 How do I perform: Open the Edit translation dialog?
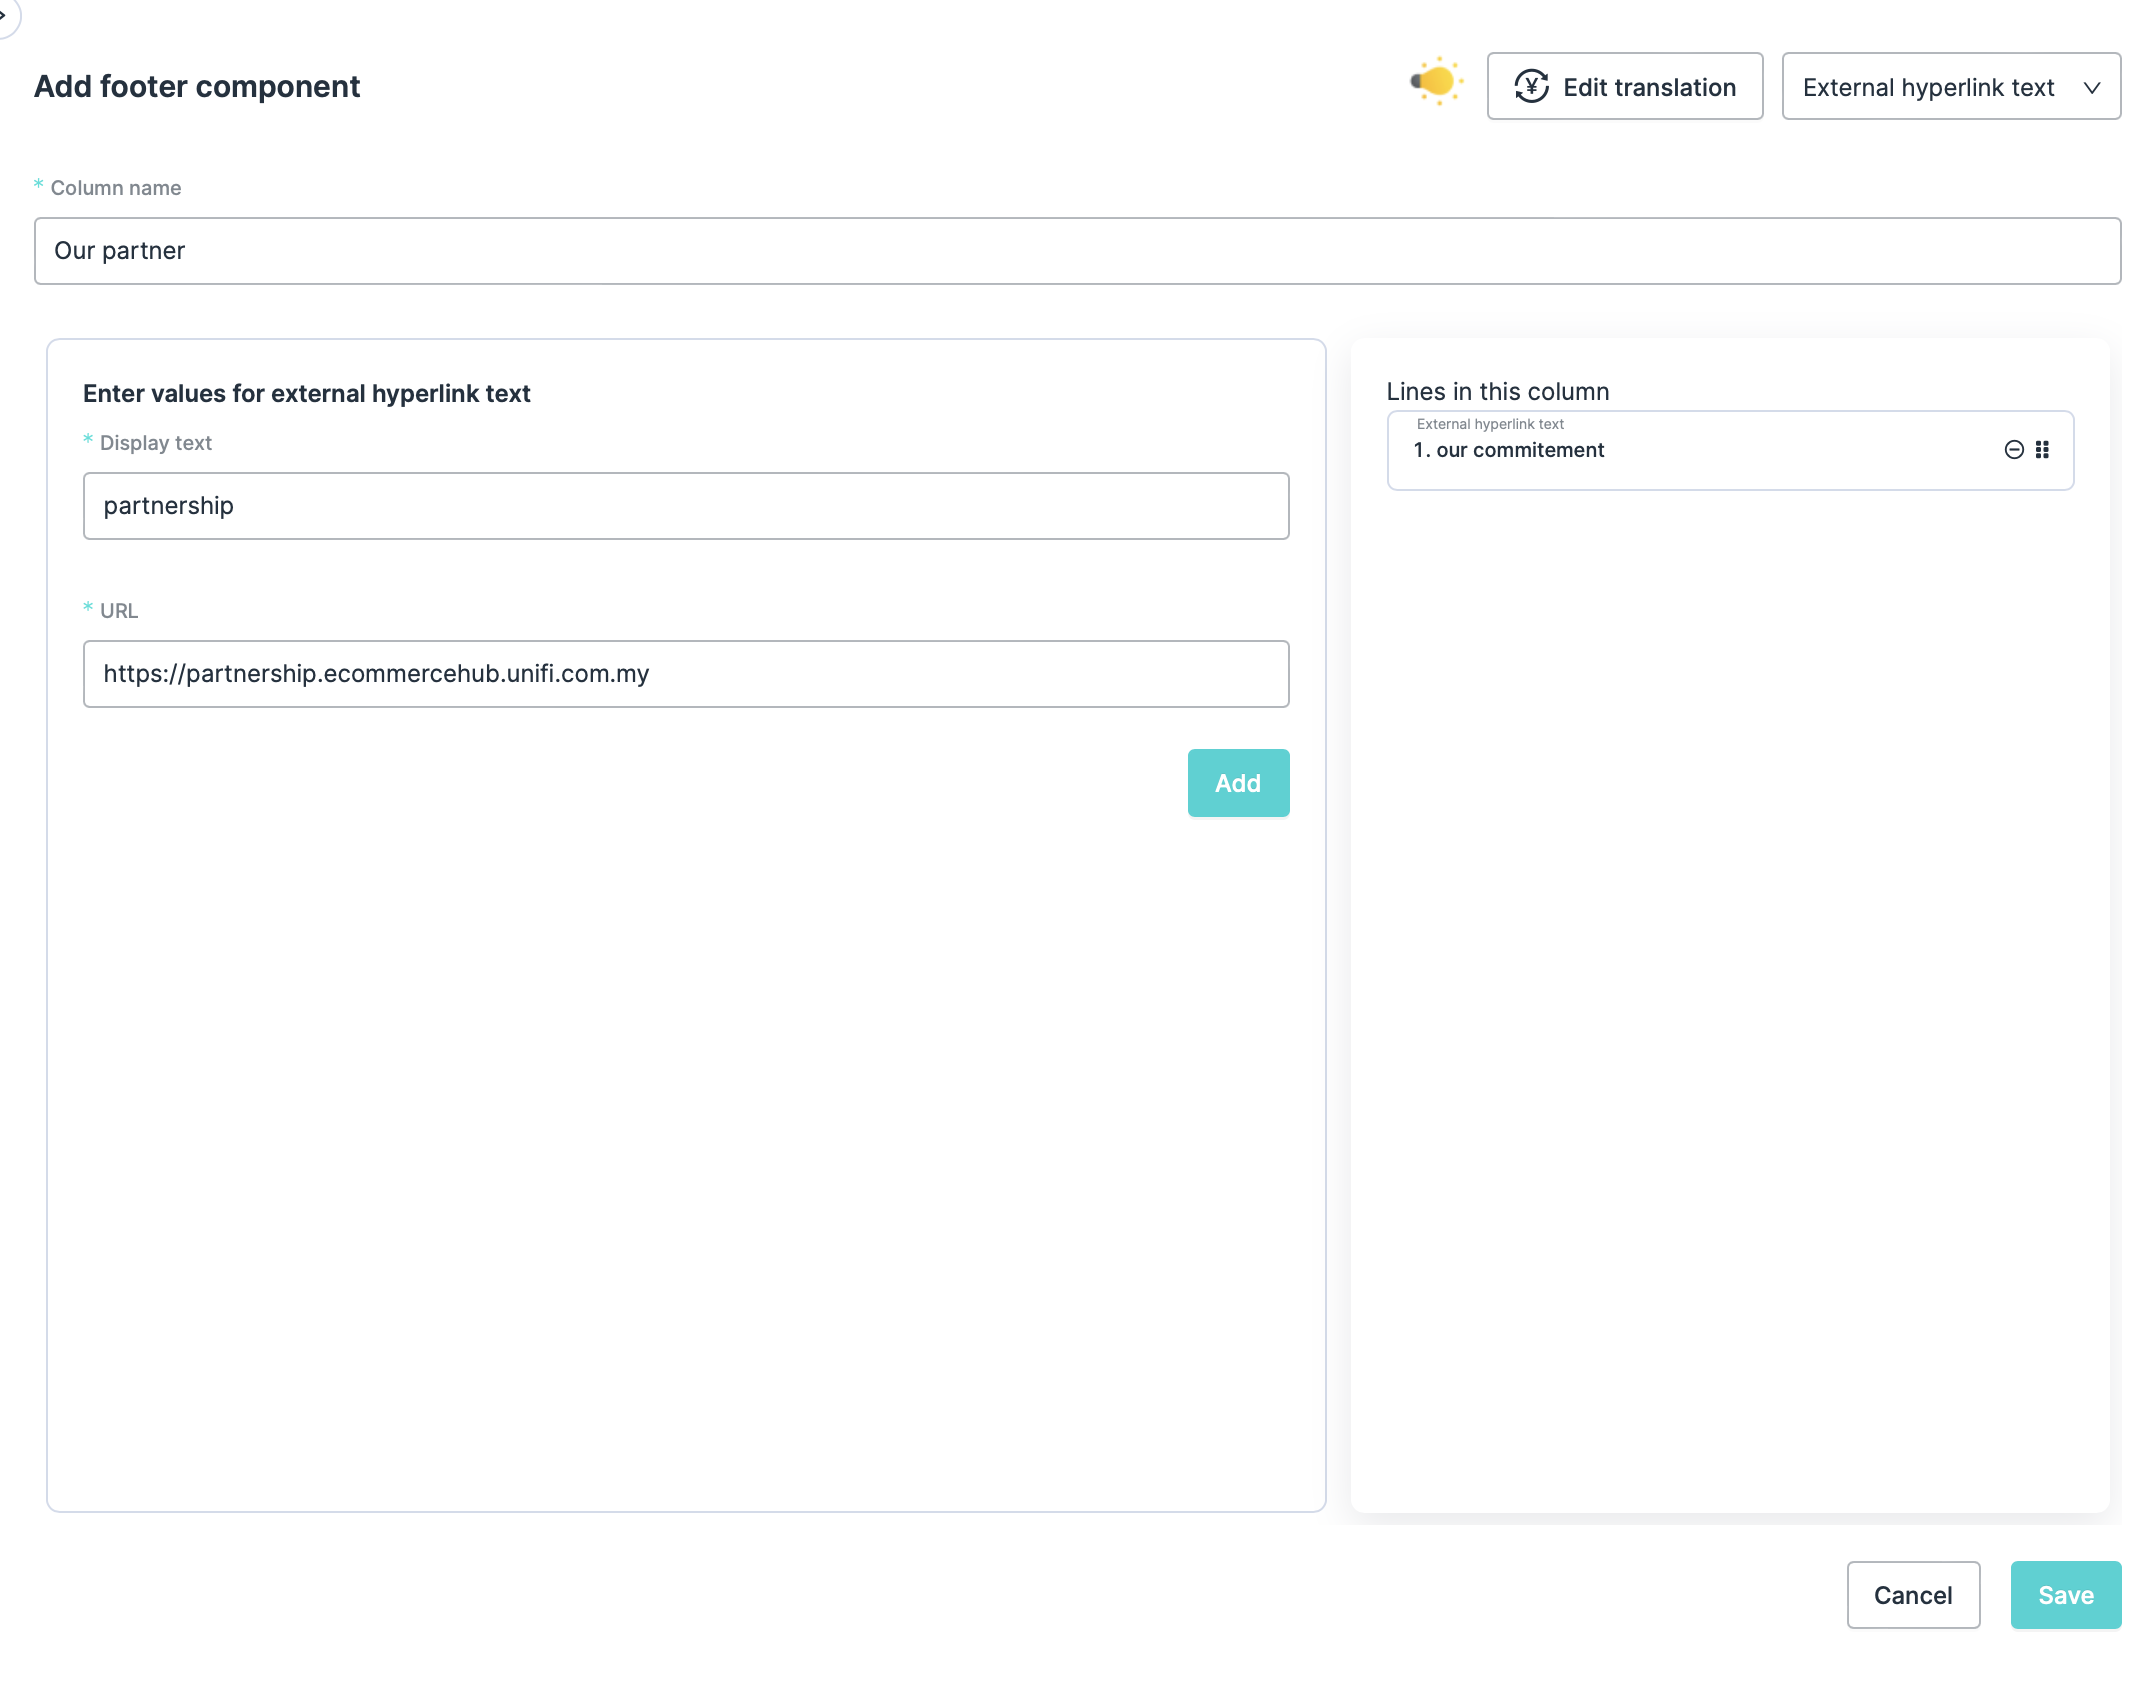[x=1624, y=87]
